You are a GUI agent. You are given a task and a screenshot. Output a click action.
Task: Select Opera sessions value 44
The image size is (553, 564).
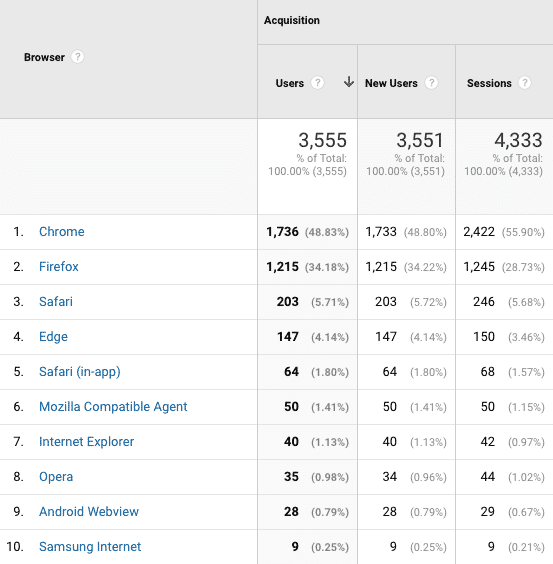[488, 477]
